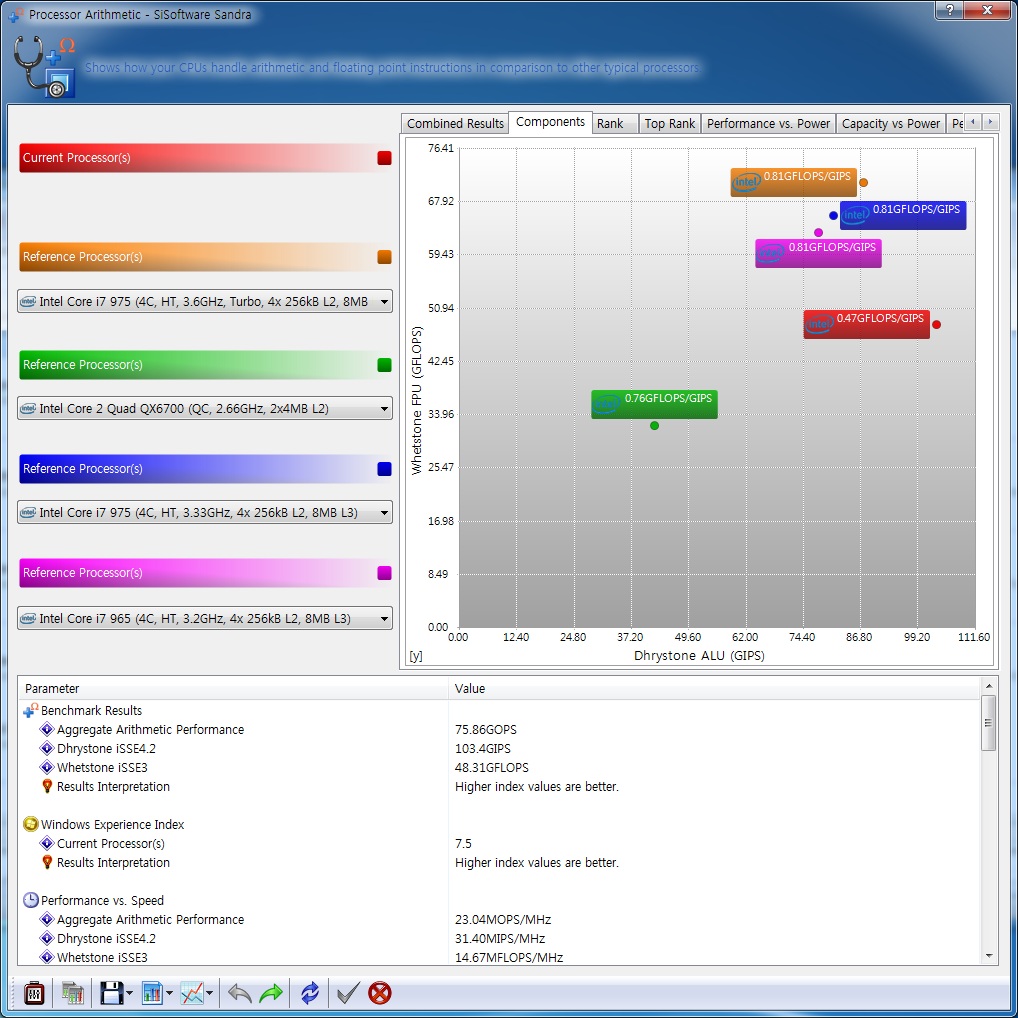The height and width of the screenshot is (1018, 1018).
Task: Click the Value column header
Action: (714, 688)
